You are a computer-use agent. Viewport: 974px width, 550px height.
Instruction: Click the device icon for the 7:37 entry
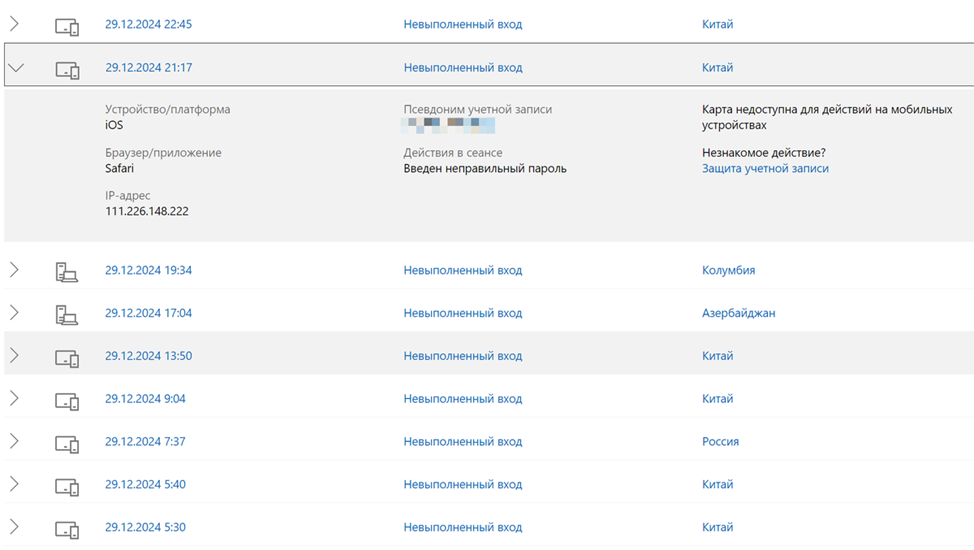pyautogui.click(x=67, y=443)
